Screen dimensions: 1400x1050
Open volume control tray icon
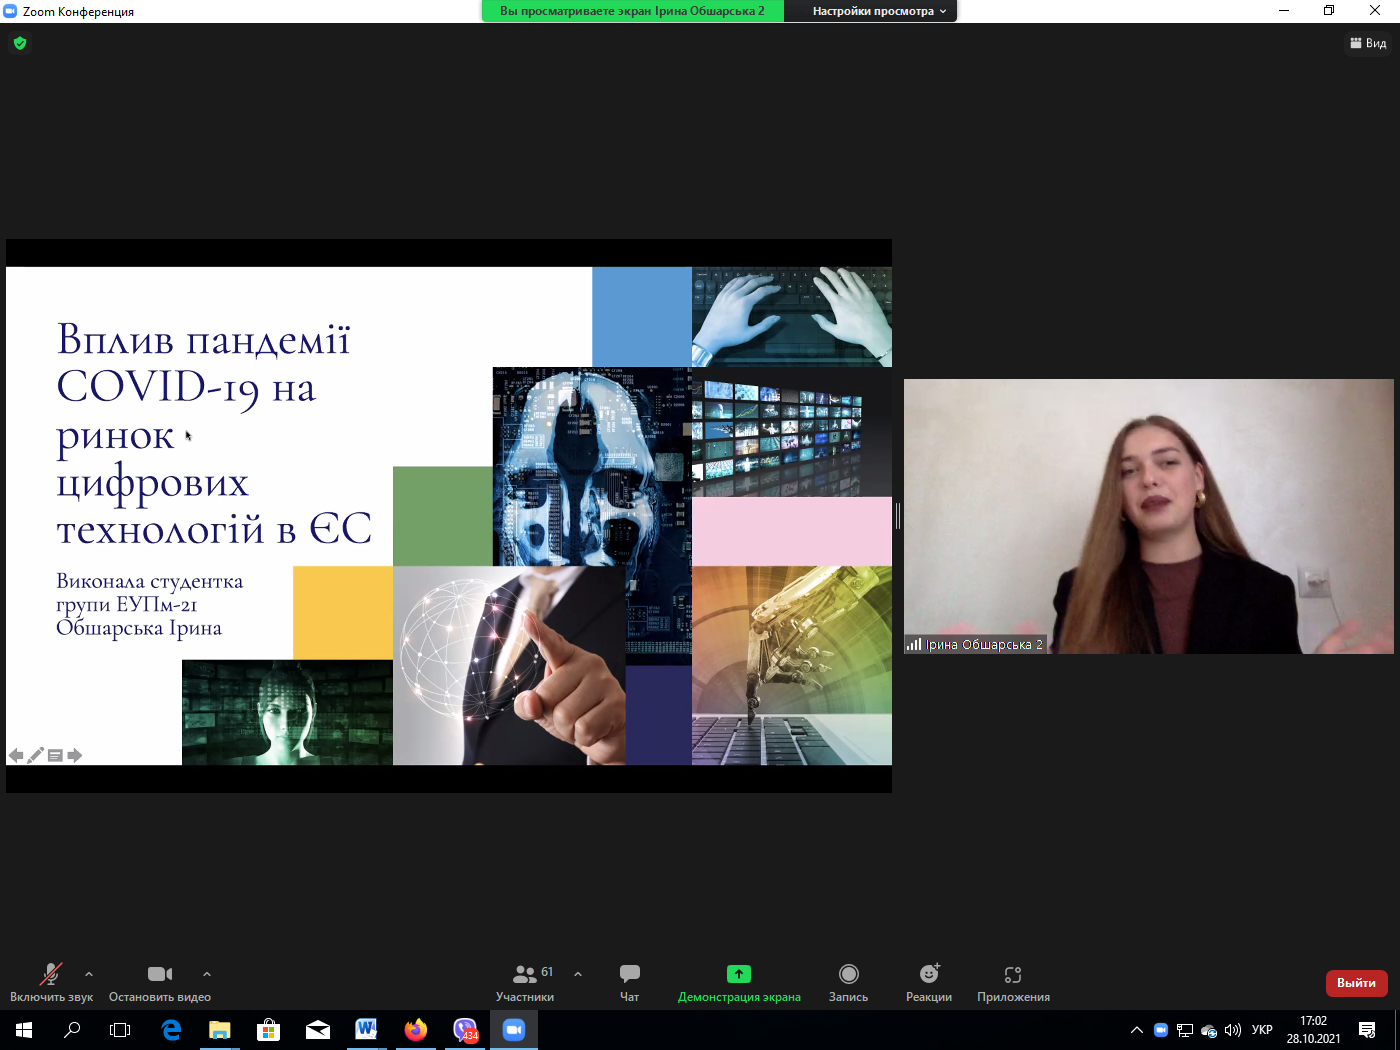click(x=1233, y=1030)
